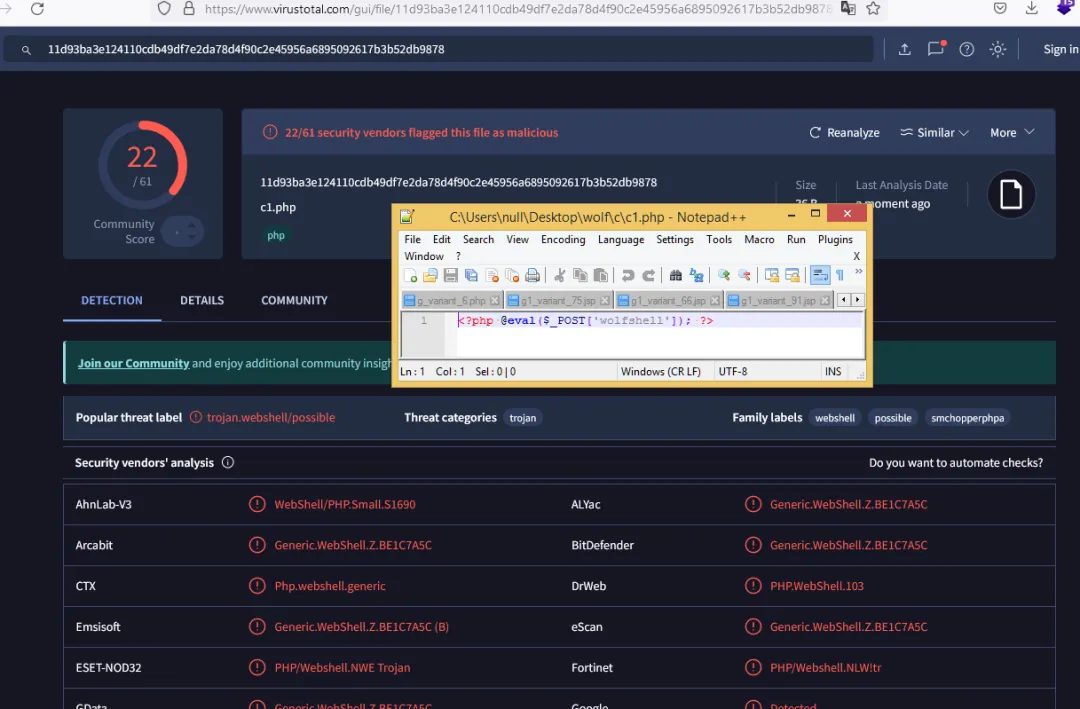Select the DETECTION tab
This screenshot has width=1080, height=709.
[112, 300]
